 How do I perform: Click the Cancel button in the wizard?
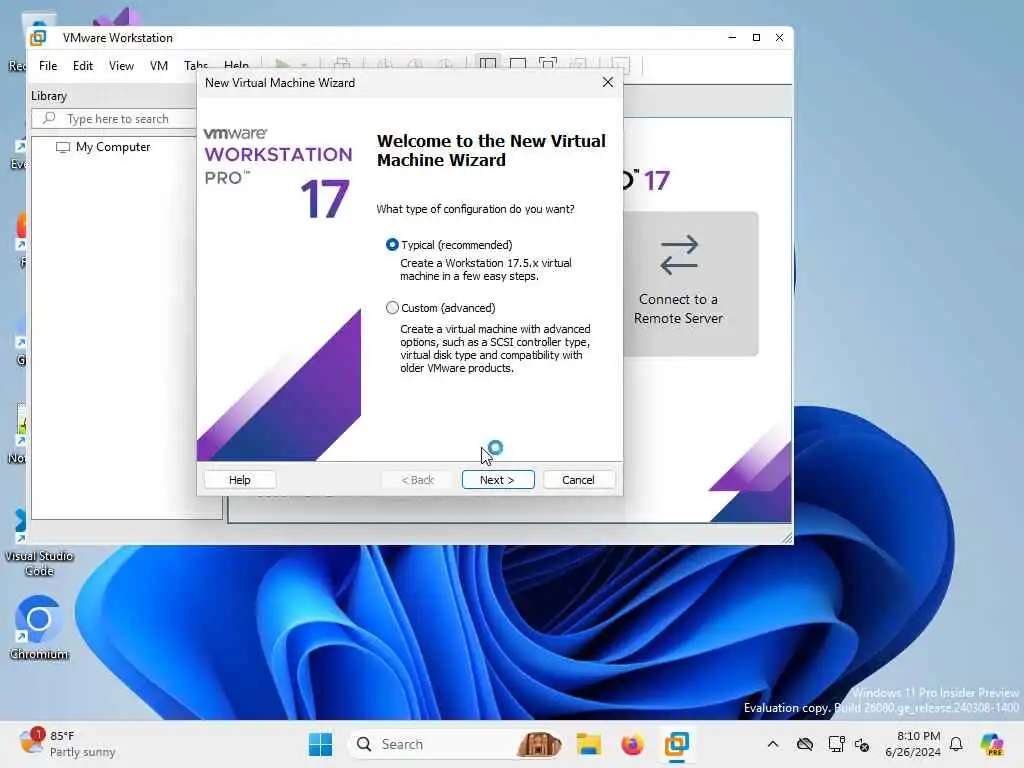[x=578, y=480]
